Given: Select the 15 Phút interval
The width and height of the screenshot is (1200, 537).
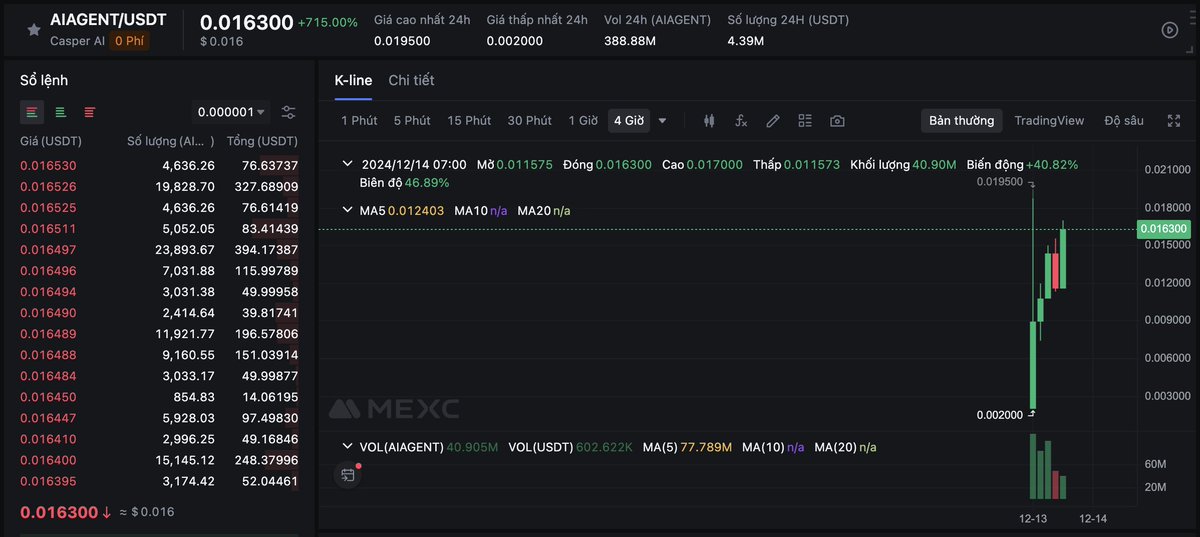Looking at the screenshot, I should 470,121.
